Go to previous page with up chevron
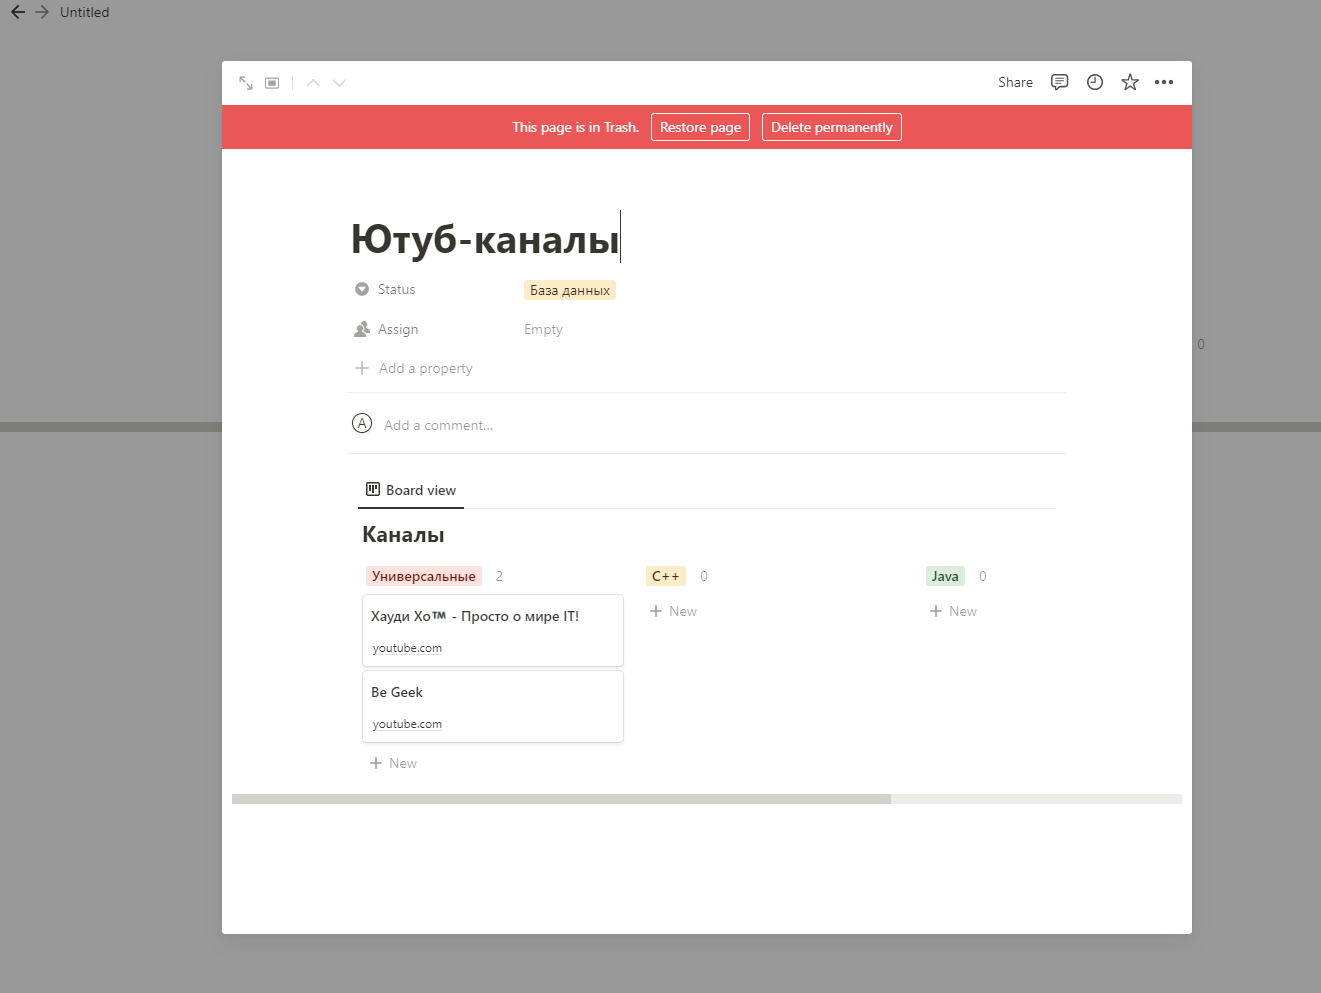1321x993 pixels. click(313, 83)
